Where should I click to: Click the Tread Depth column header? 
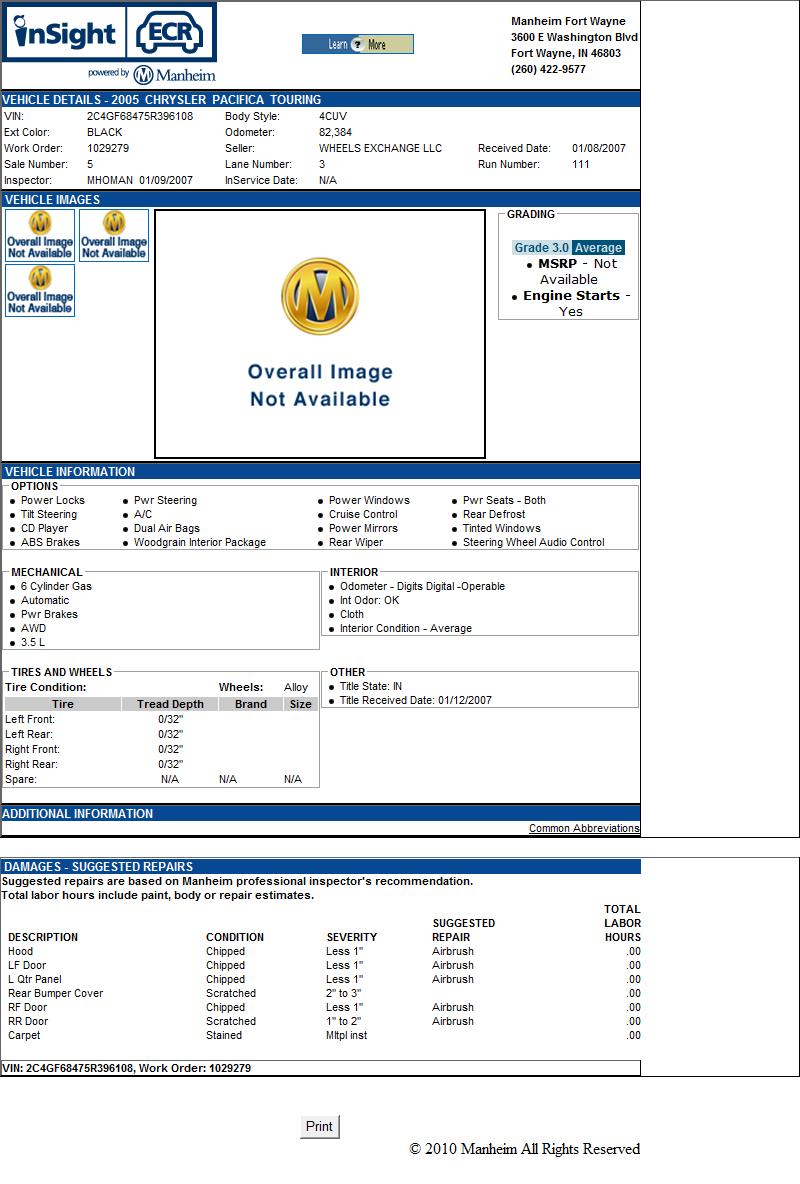pyautogui.click(x=170, y=704)
